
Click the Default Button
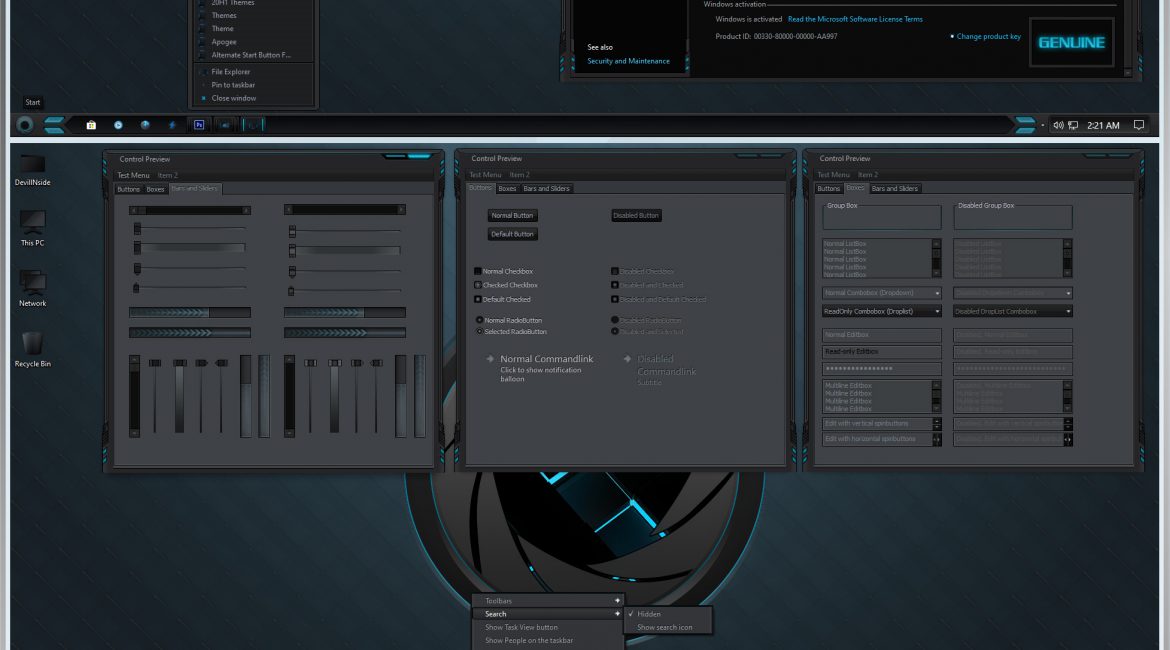512,234
